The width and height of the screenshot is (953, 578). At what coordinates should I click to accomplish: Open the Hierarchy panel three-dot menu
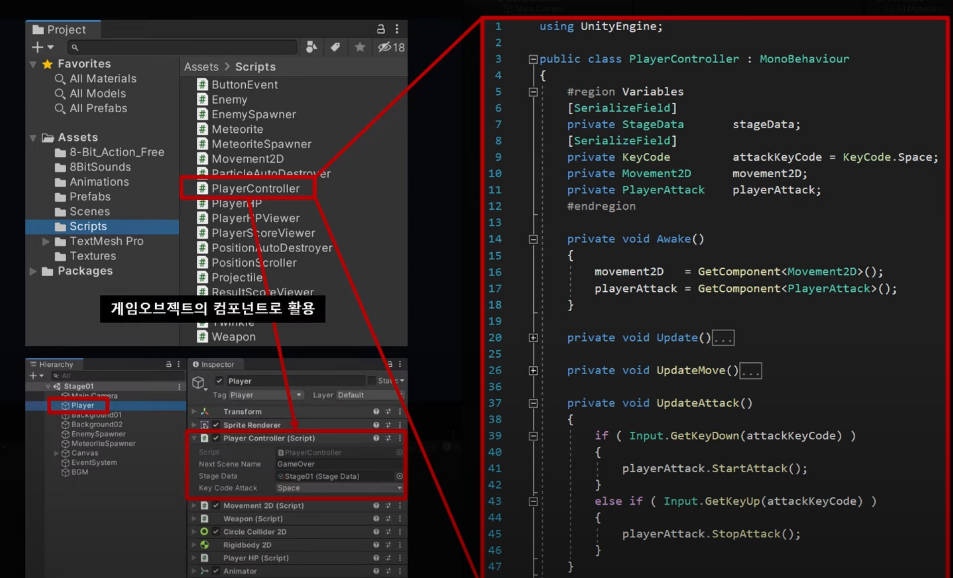[178, 364]
